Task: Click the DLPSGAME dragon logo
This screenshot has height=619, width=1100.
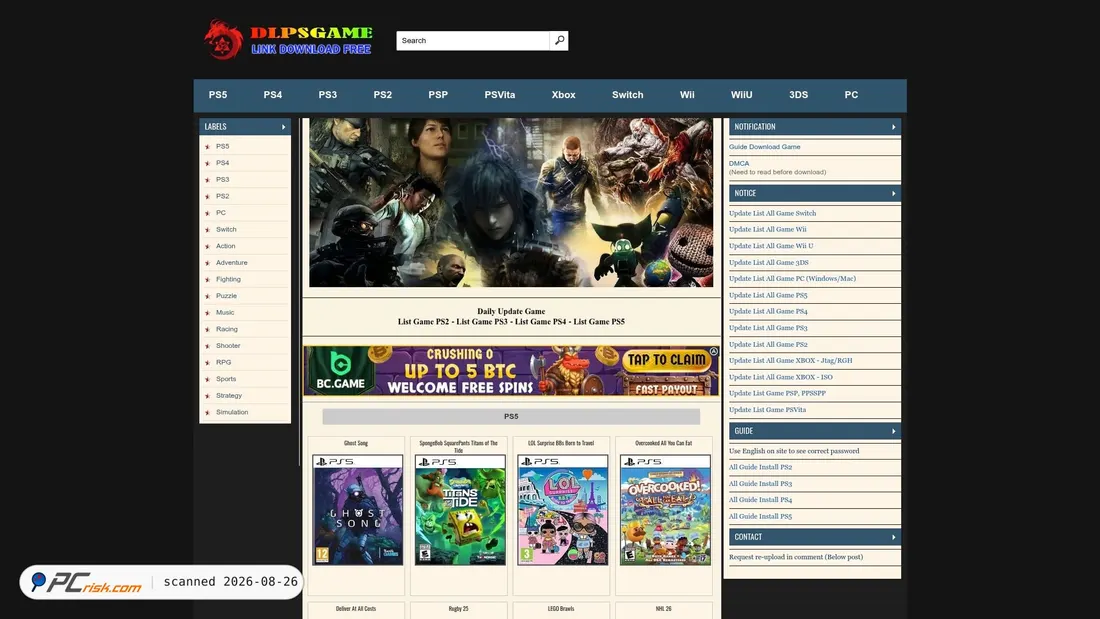Action: (x=223, y=39)
